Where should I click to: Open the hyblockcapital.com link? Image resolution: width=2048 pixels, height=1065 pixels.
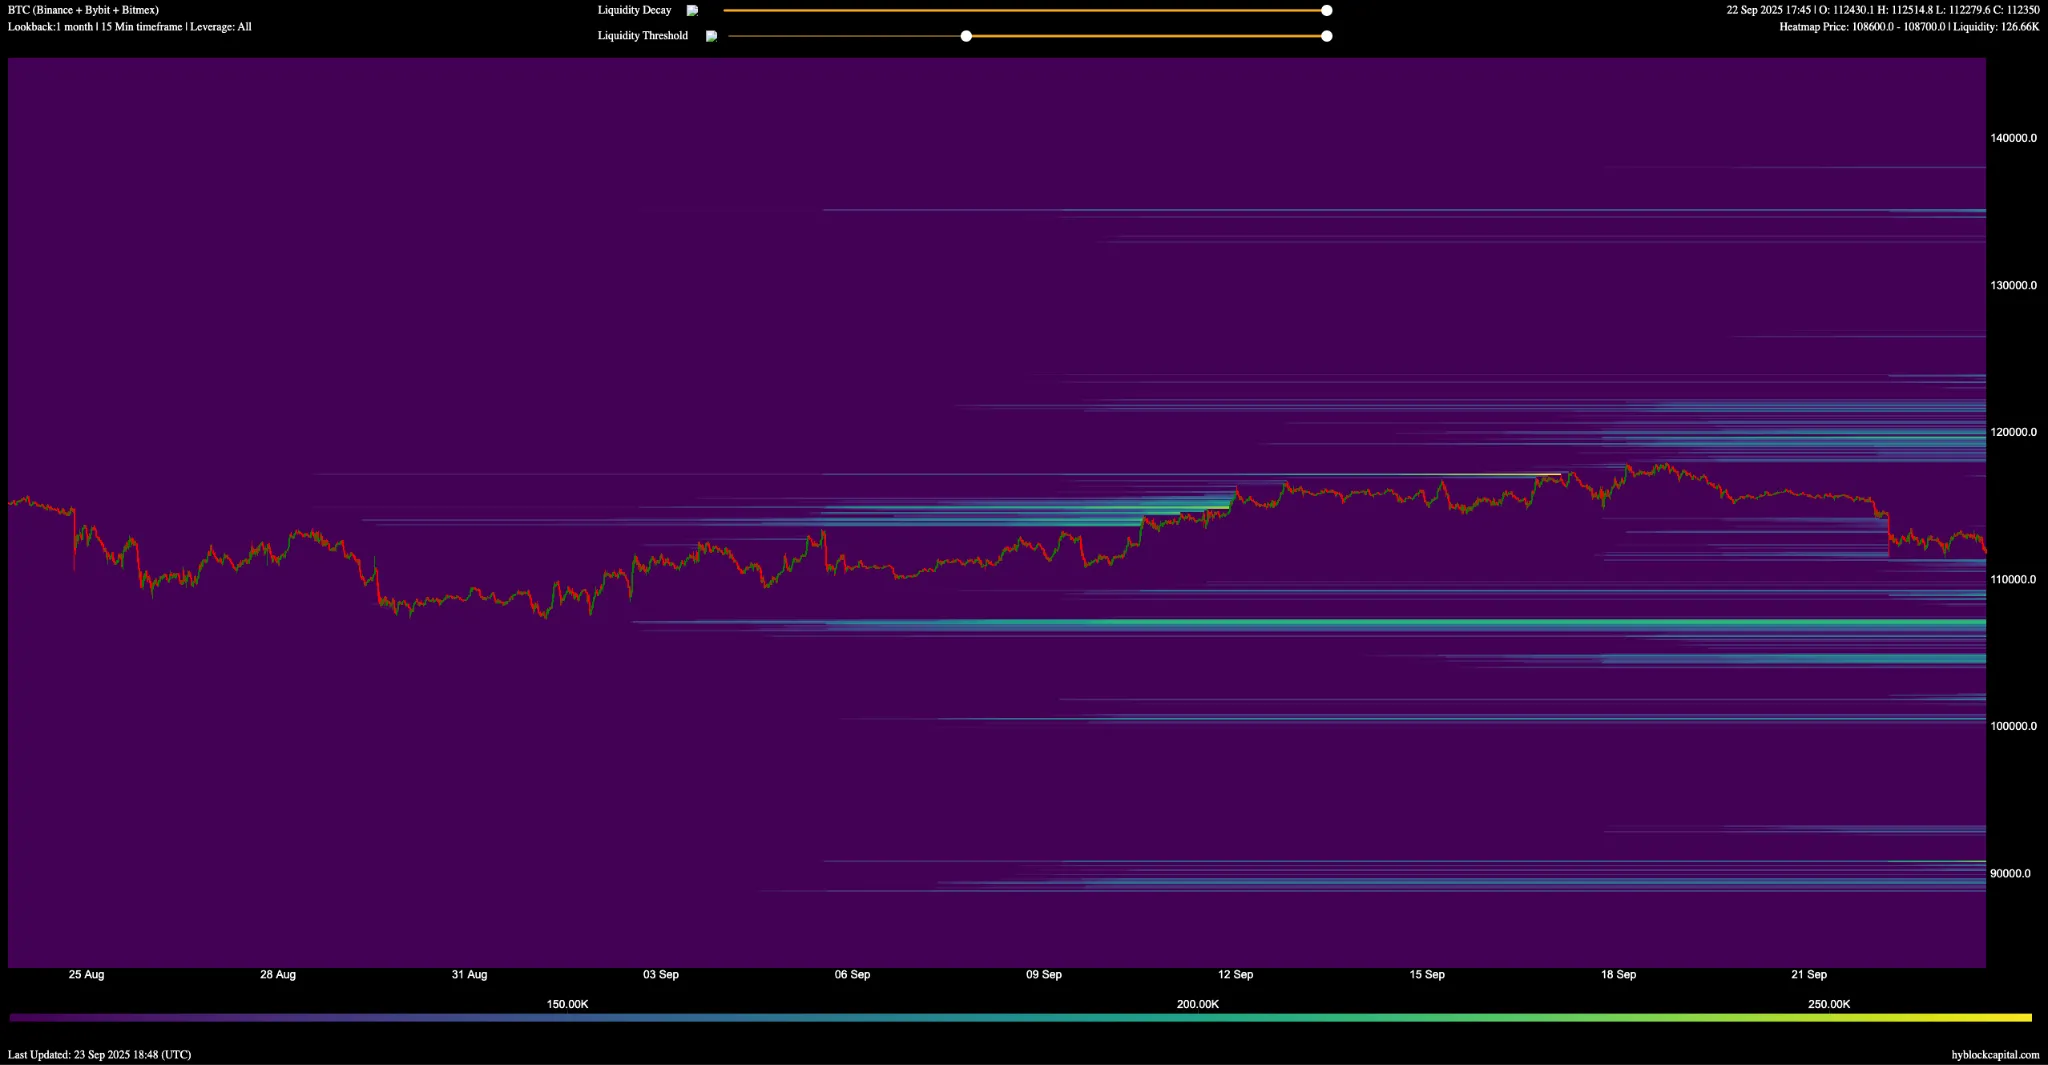point(1994,1054)
